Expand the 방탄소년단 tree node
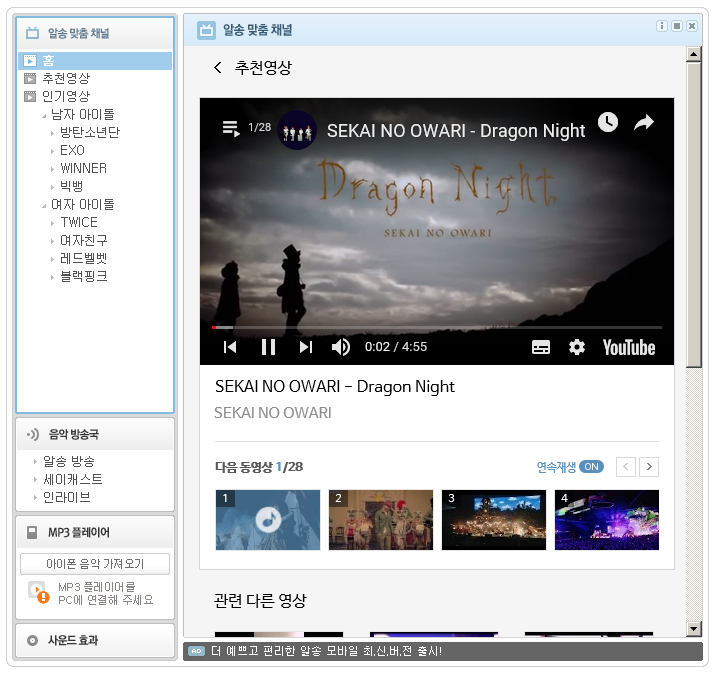 (x=52, y=134)
